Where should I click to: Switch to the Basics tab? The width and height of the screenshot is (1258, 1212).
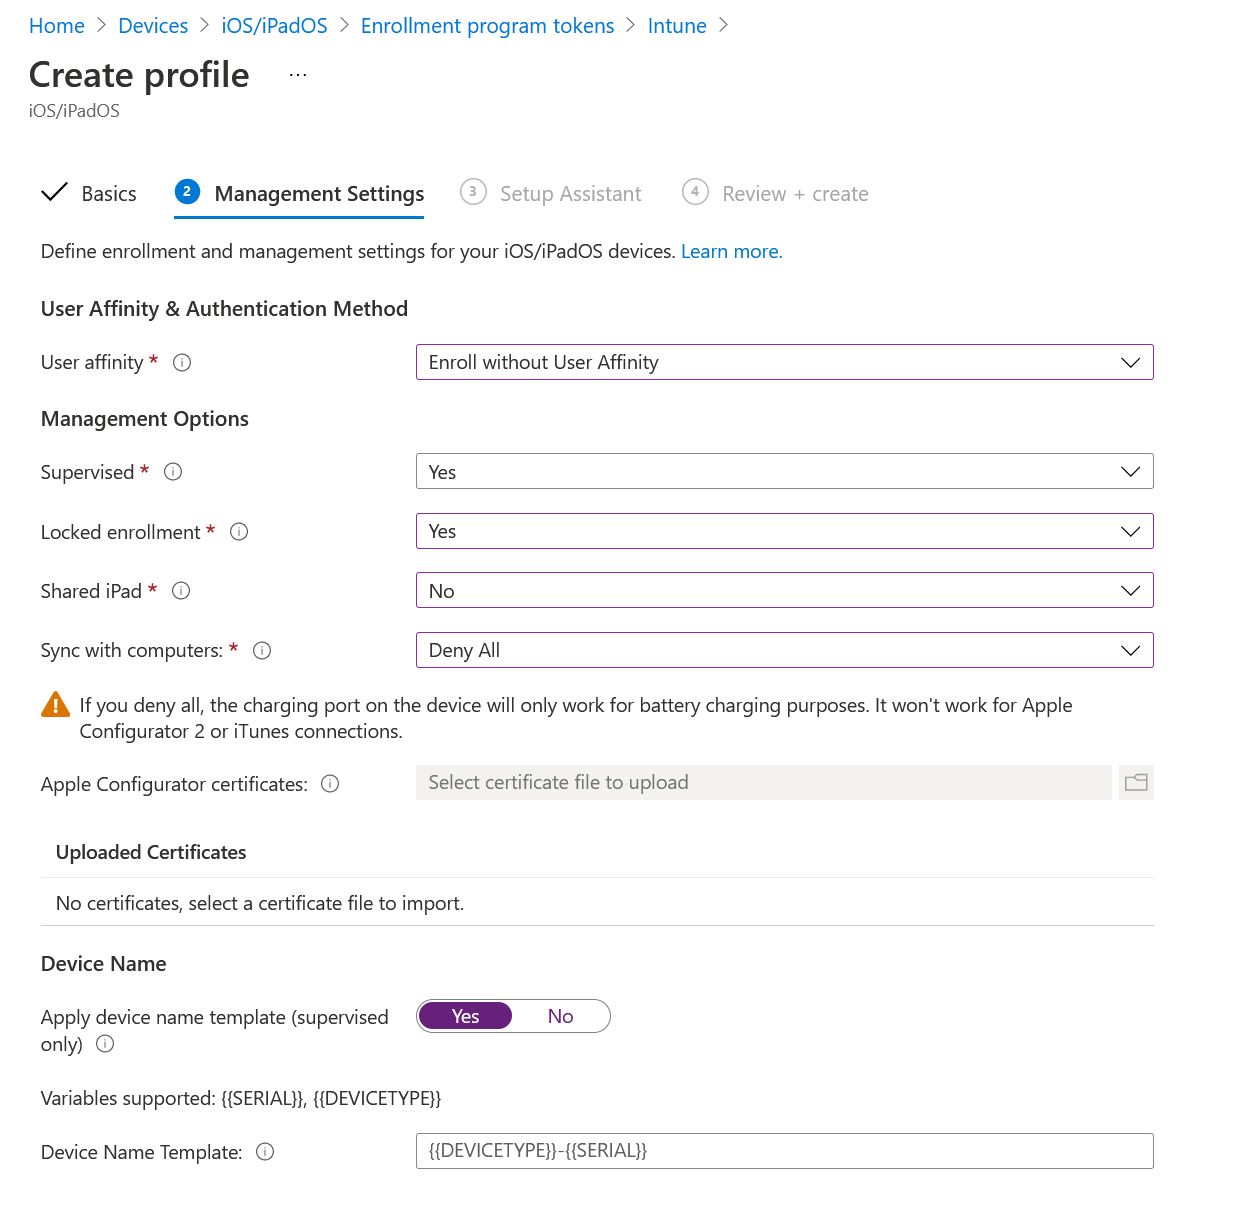(x=108, y=194)
